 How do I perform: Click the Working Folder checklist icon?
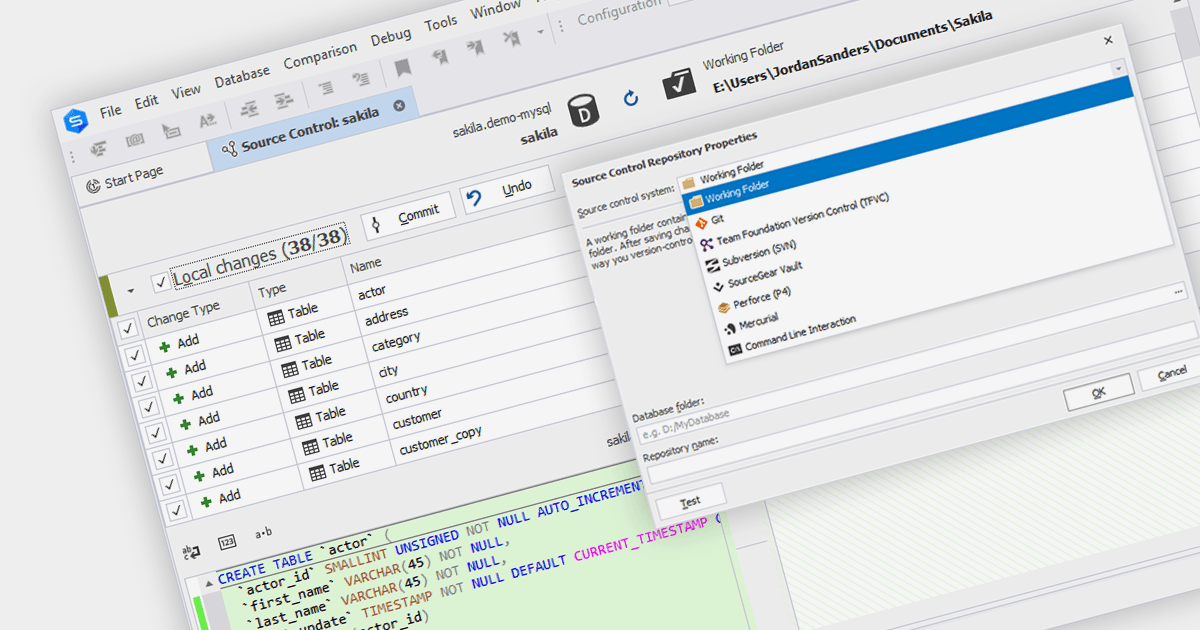point(679,86)
